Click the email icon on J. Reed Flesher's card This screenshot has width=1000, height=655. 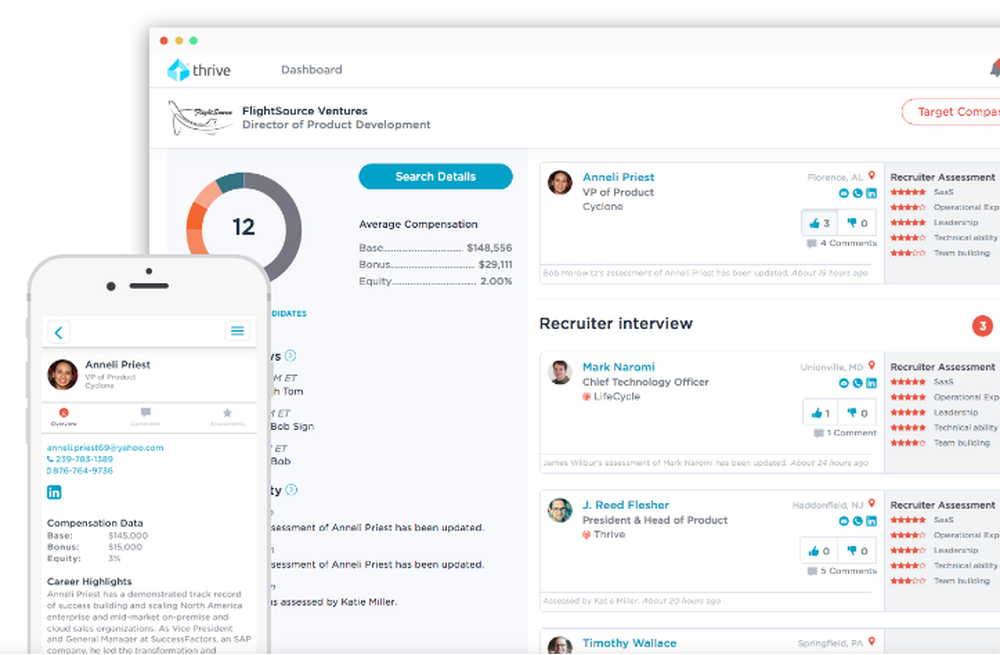tap(844, 521)
